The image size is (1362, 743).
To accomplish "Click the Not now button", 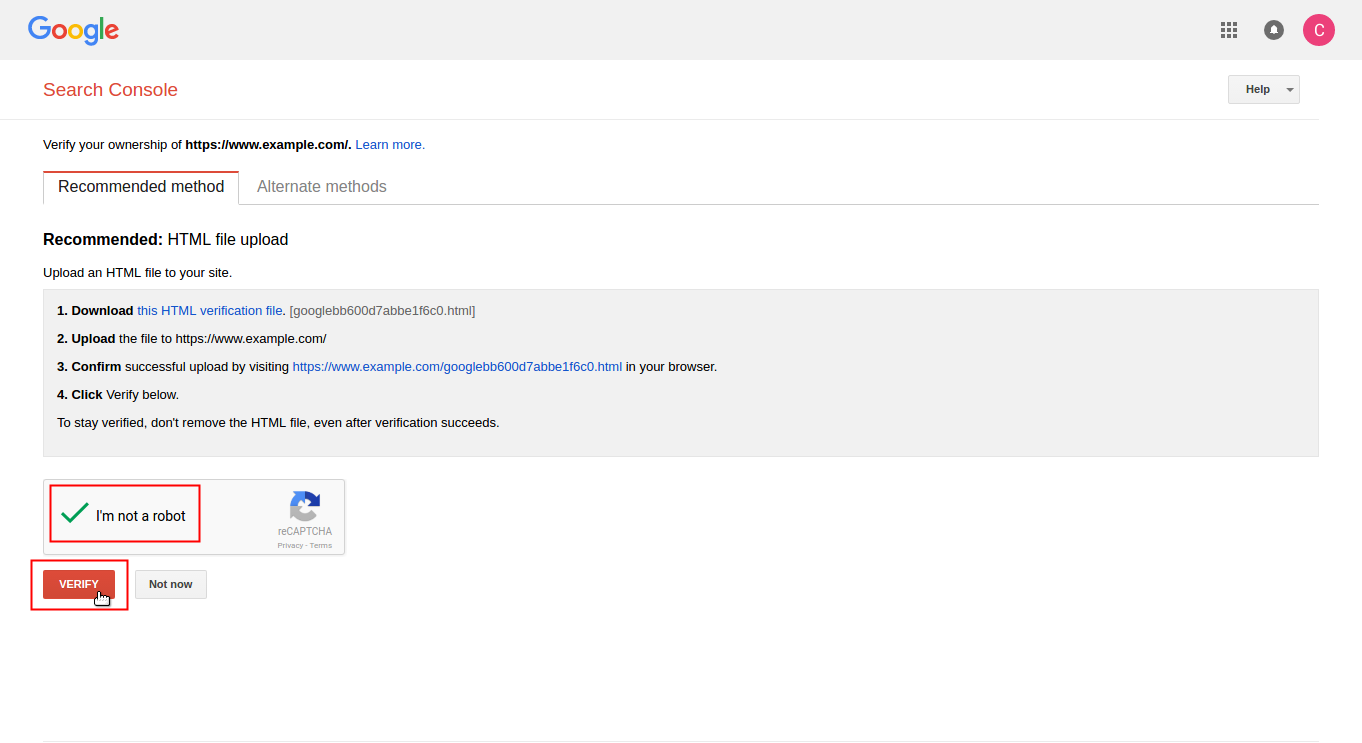I will click(171, 584).
